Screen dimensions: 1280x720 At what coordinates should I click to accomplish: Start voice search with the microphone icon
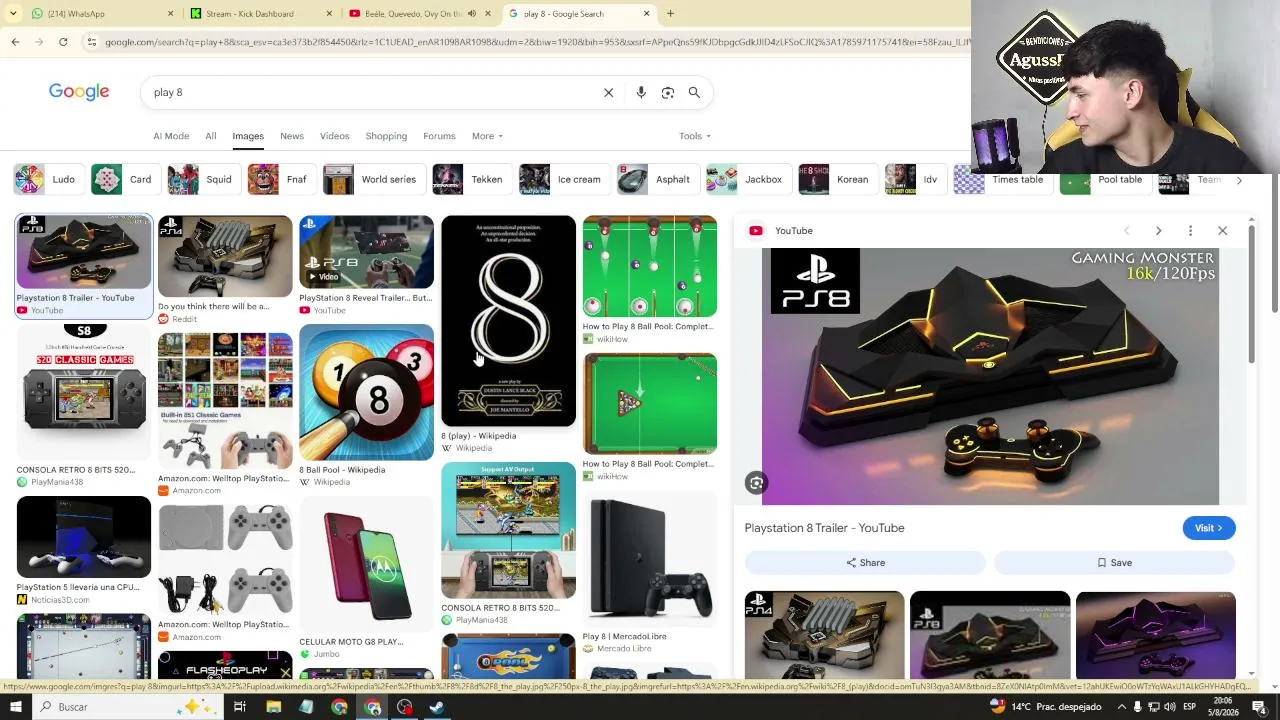click(x=641, y=93)
